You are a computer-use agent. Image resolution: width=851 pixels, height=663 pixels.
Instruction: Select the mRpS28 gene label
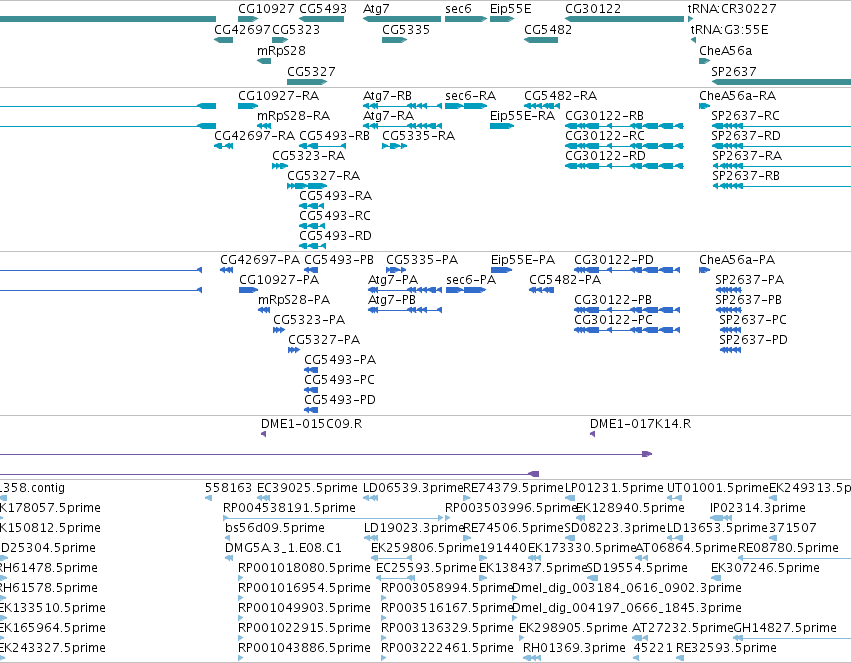pos(281,50)
